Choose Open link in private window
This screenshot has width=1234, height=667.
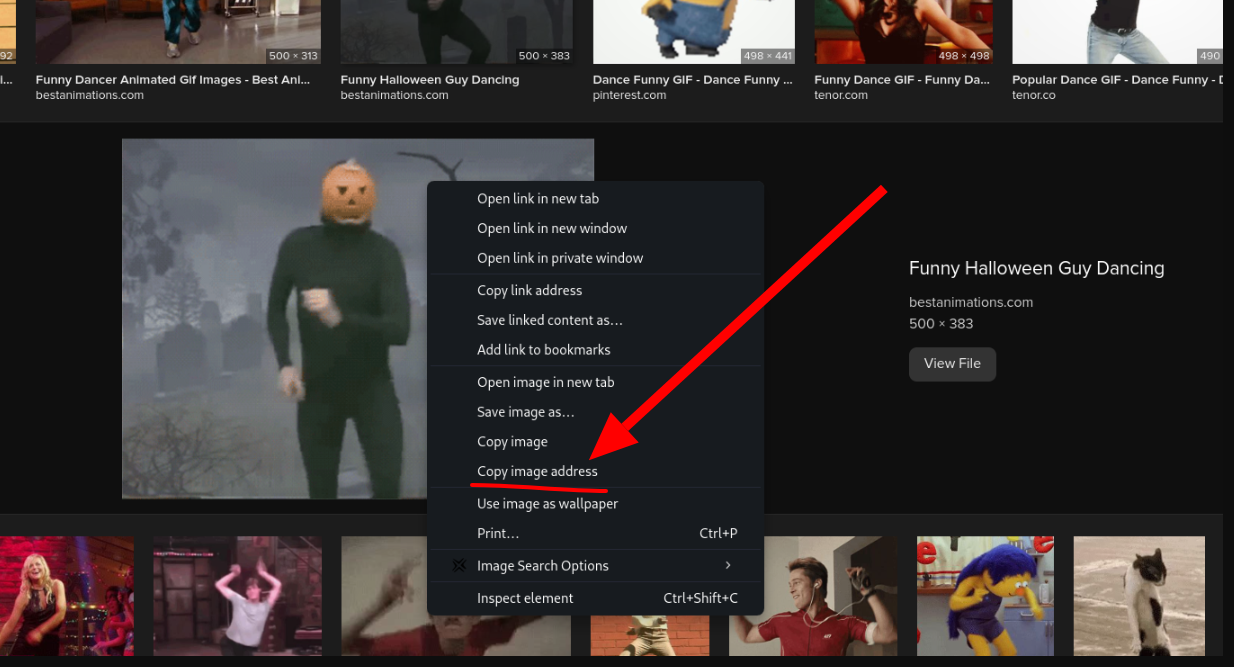[560, 258]
